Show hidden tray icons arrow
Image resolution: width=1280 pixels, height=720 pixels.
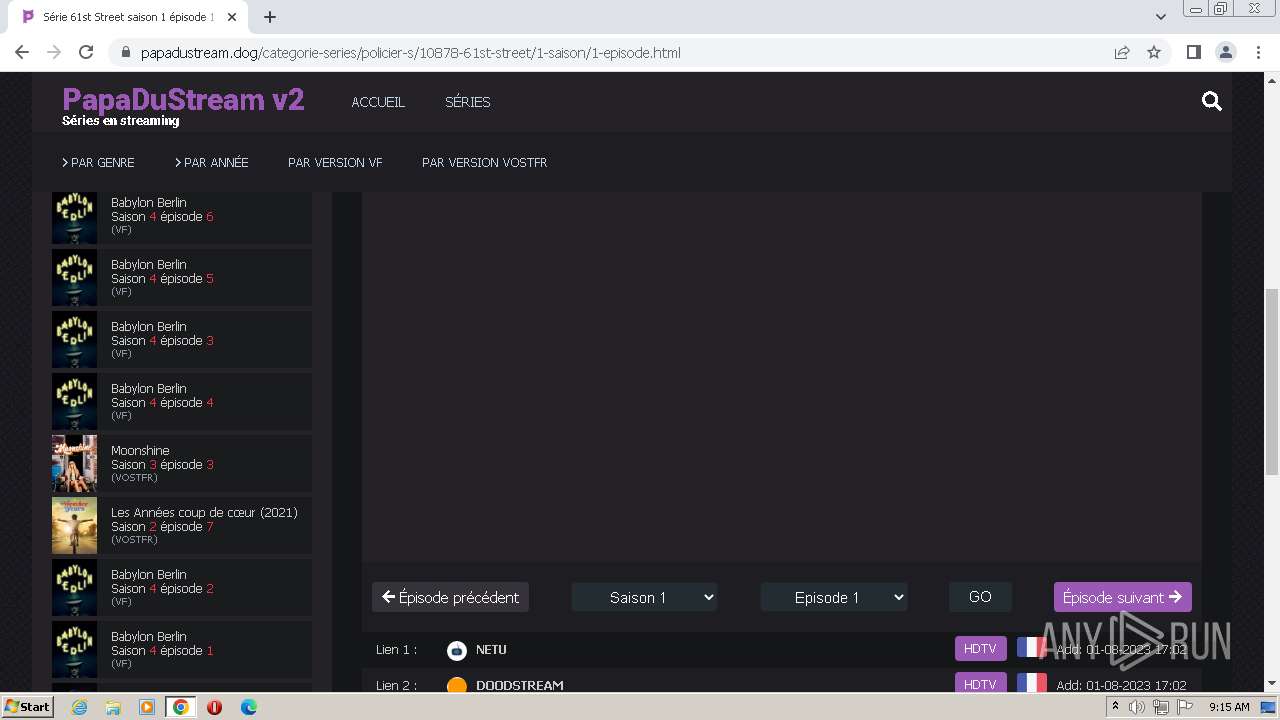pos(1115,706)
